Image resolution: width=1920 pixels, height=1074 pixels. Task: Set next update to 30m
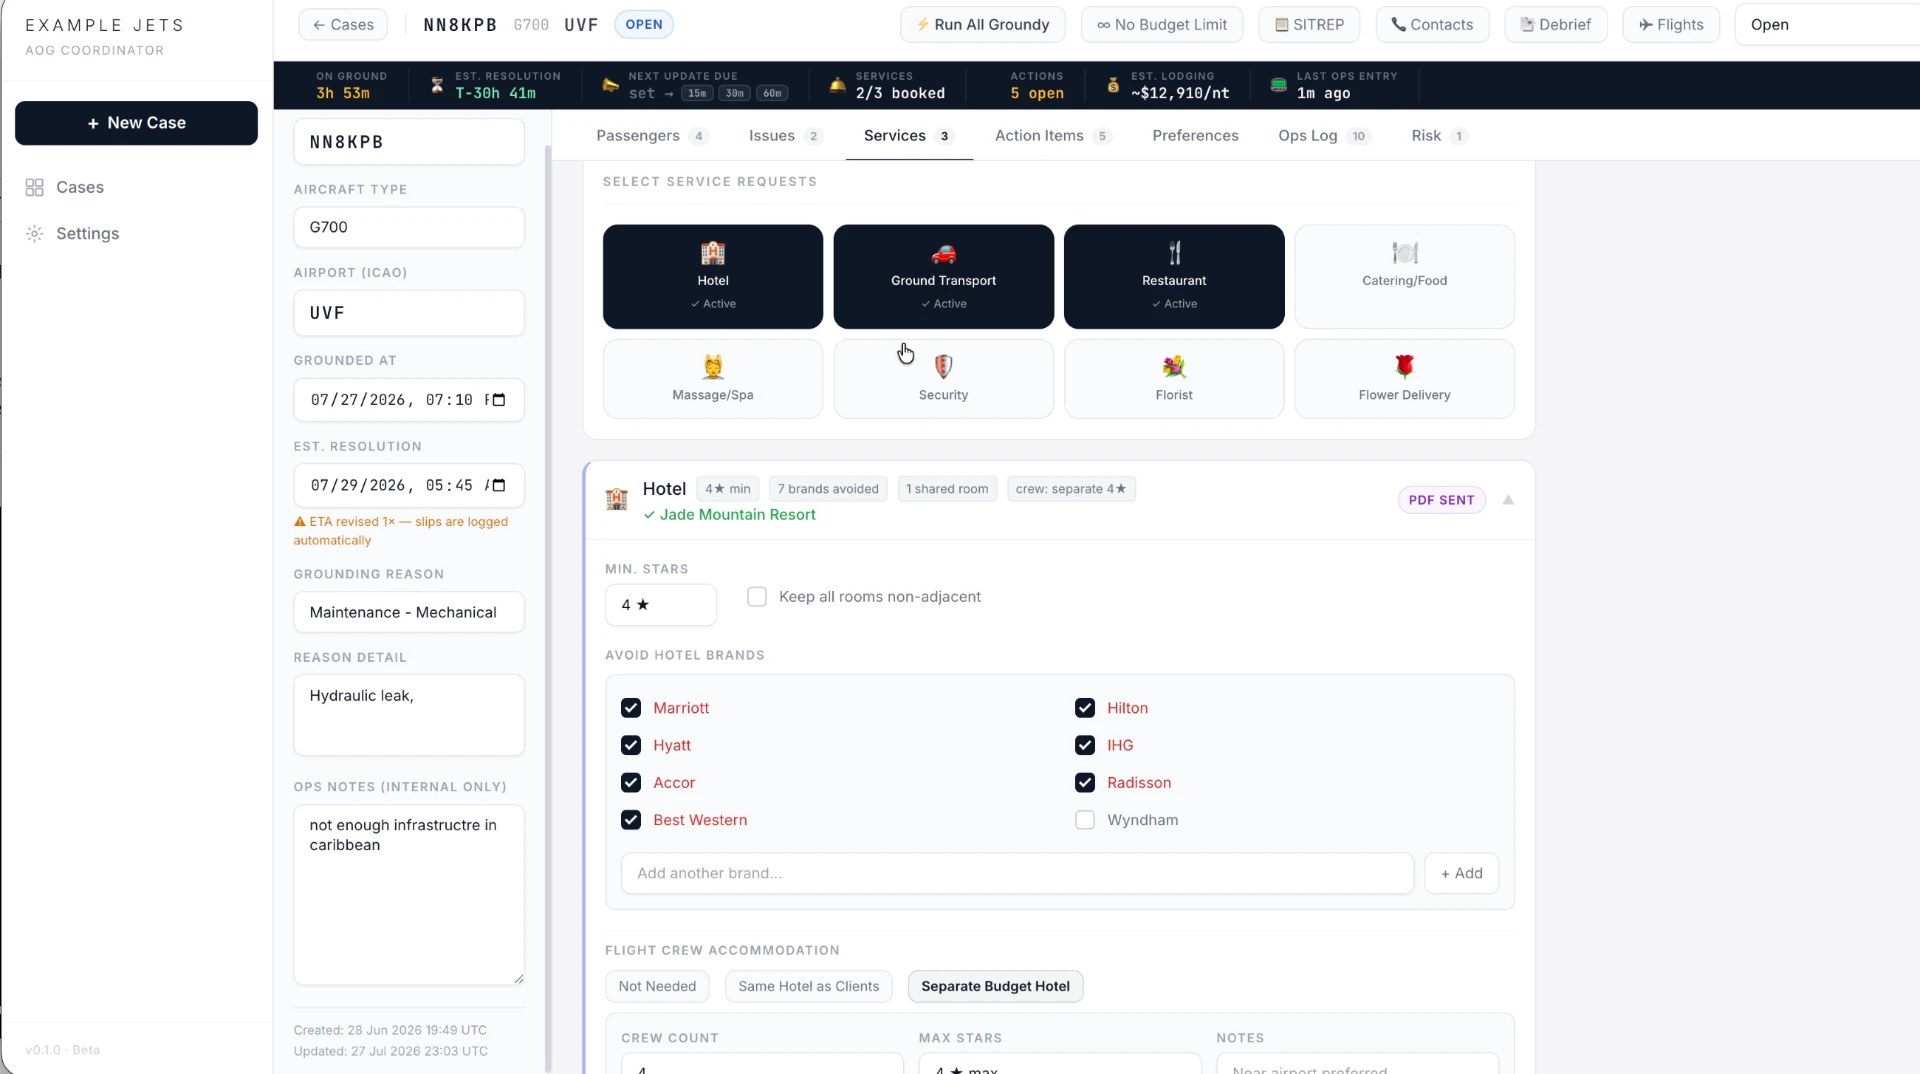point(735,93)
